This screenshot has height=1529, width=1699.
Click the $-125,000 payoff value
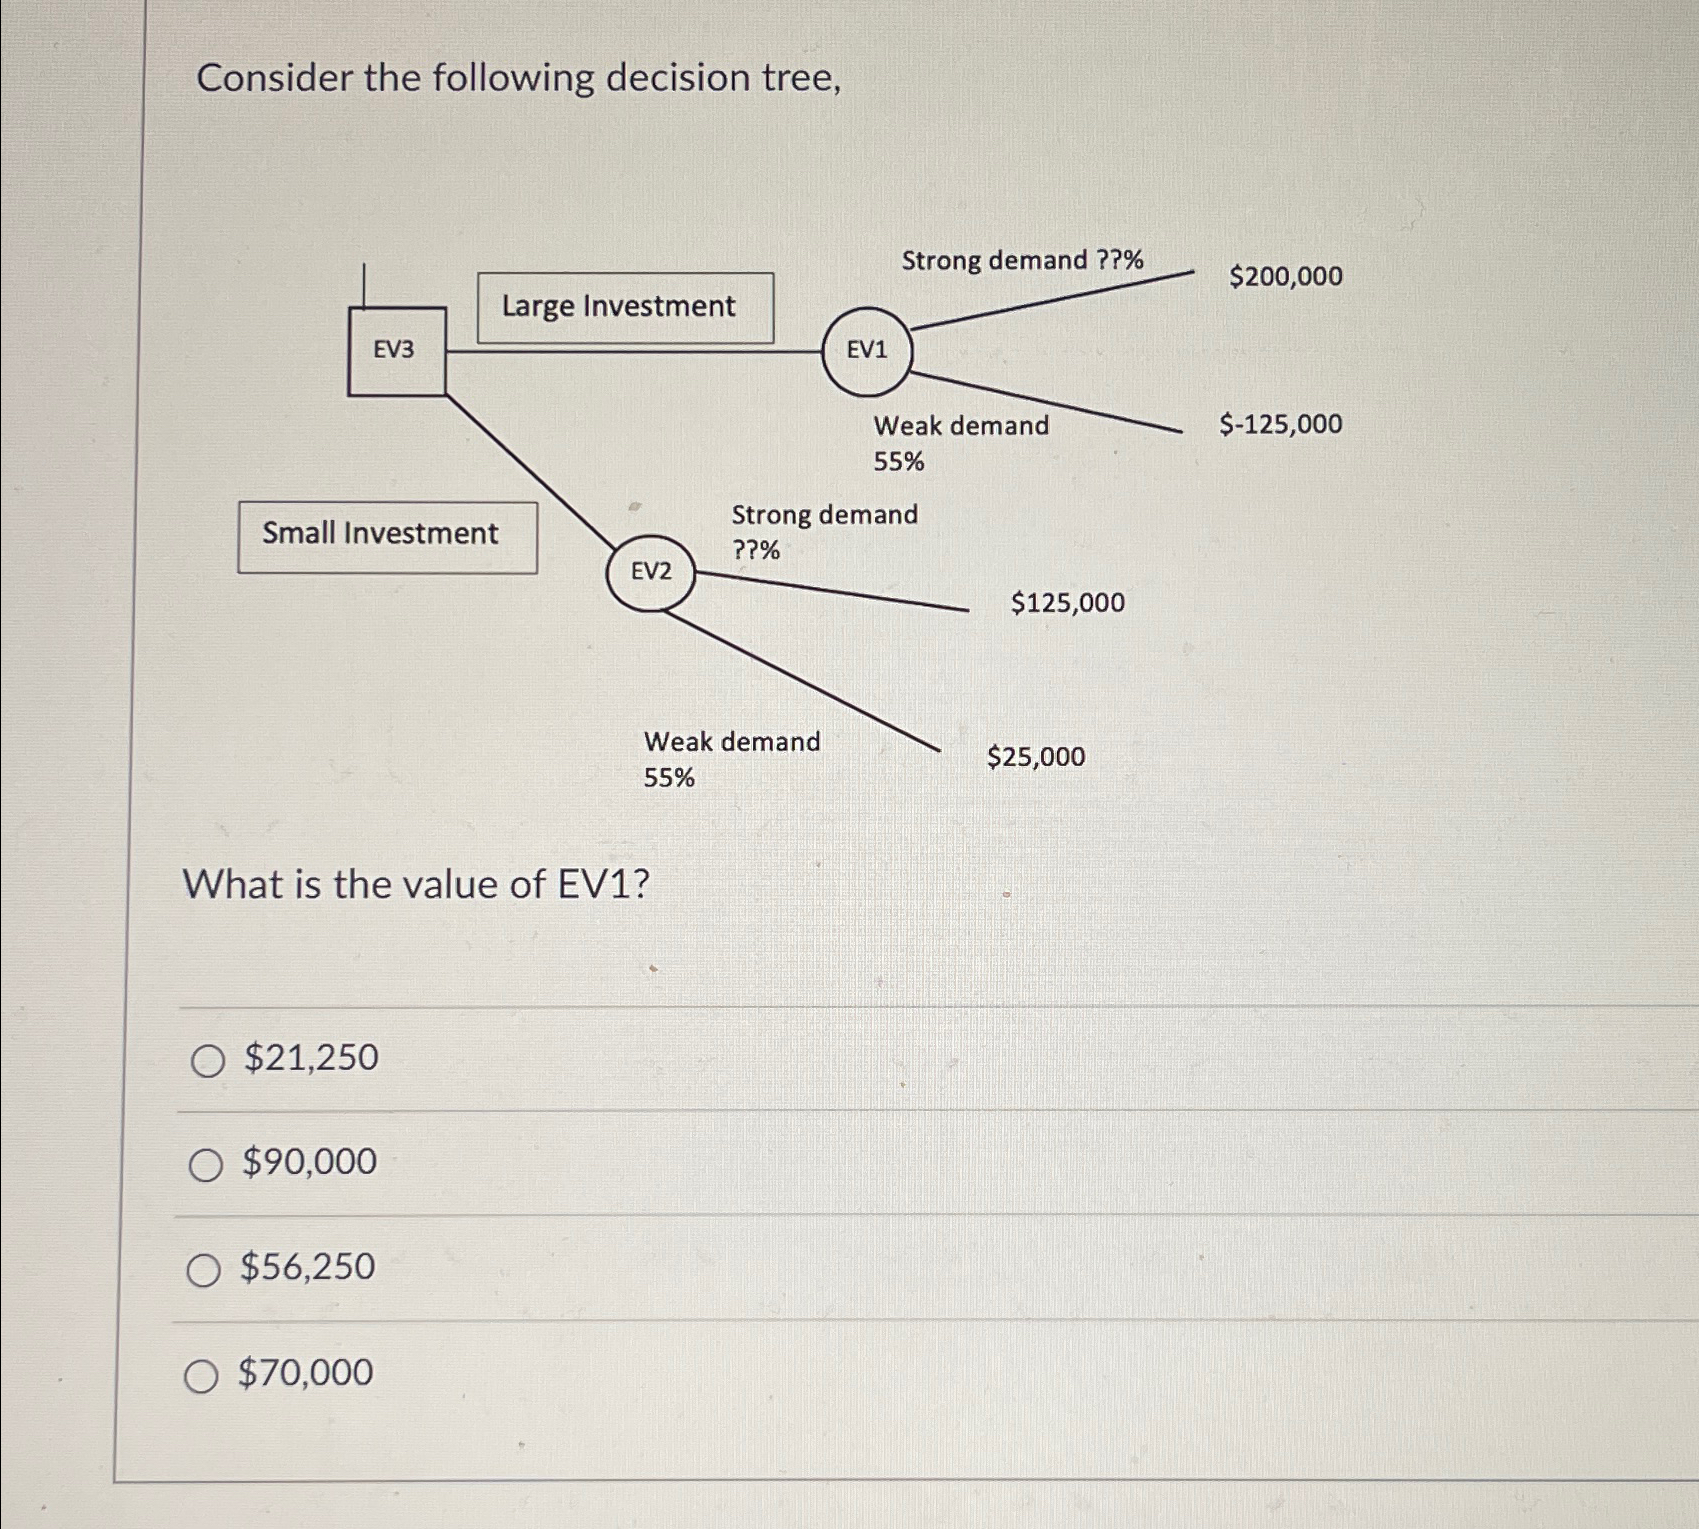coord(1279,424)
